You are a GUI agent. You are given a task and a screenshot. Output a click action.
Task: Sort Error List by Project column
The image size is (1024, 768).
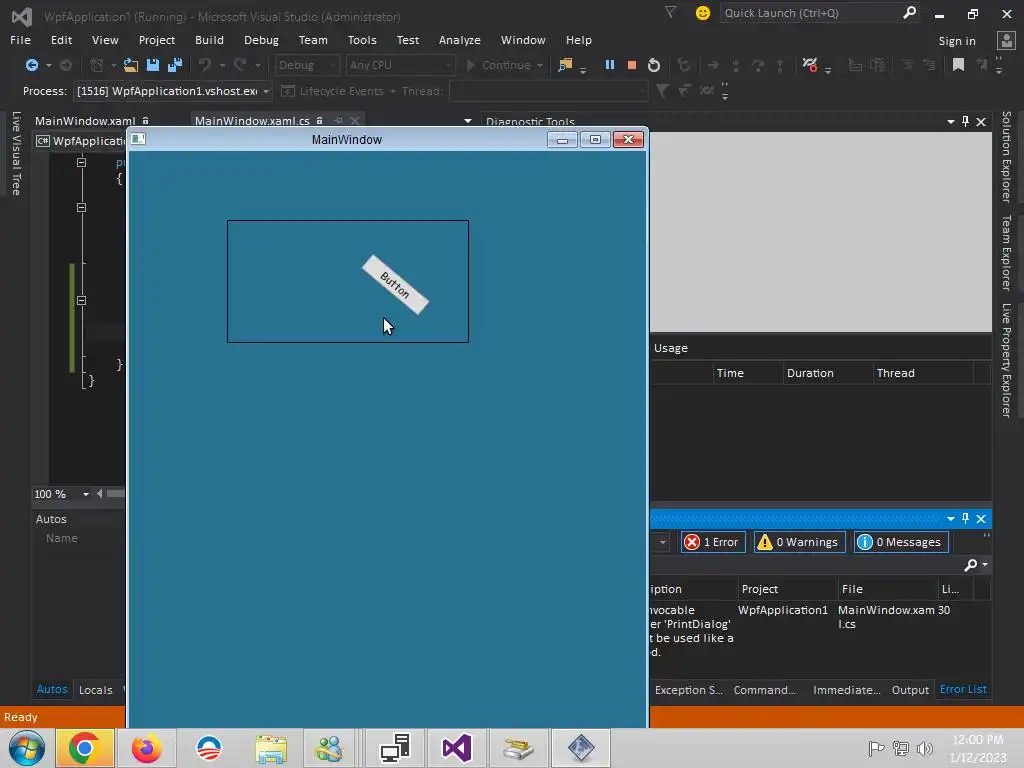click(x=788, y=589)
